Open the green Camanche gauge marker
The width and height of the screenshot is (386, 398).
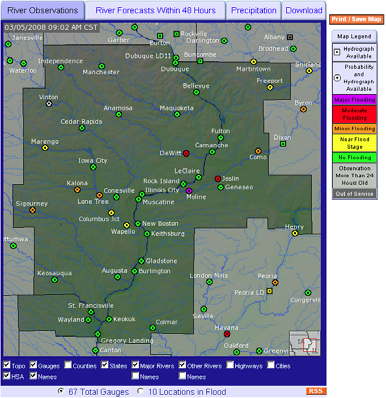coord(212,152)
